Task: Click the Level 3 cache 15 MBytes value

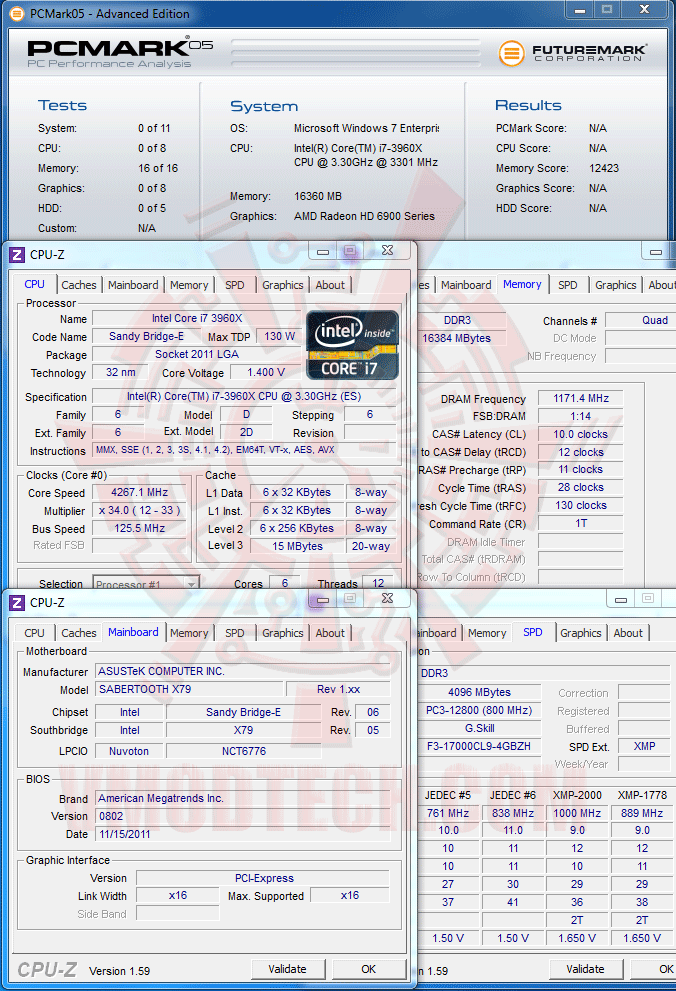Action: pos(298,546)
